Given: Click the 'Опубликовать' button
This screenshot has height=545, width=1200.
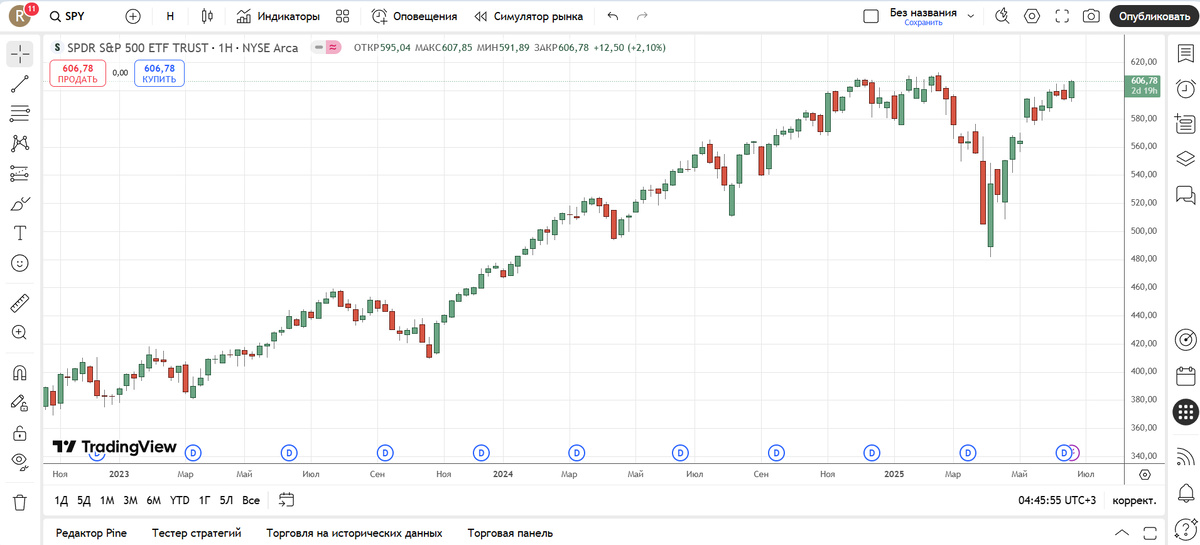Looking at the screenshot, I should point(1153,16).
